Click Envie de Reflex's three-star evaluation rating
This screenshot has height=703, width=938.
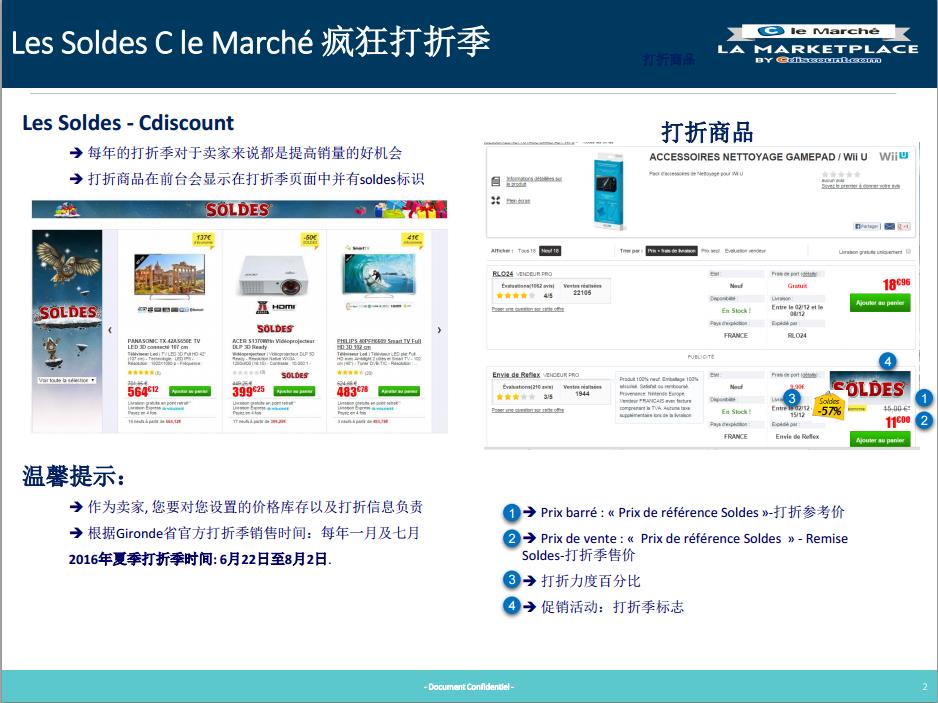click(516, 397)
